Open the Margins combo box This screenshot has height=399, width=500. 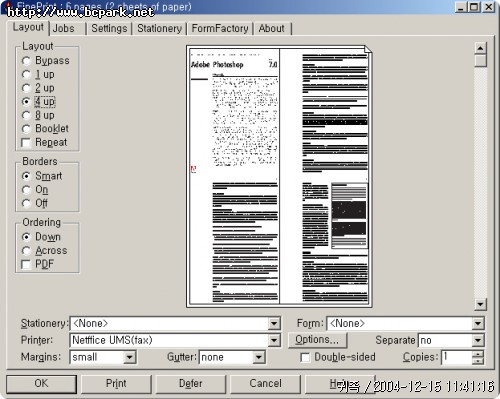(130, 357)
